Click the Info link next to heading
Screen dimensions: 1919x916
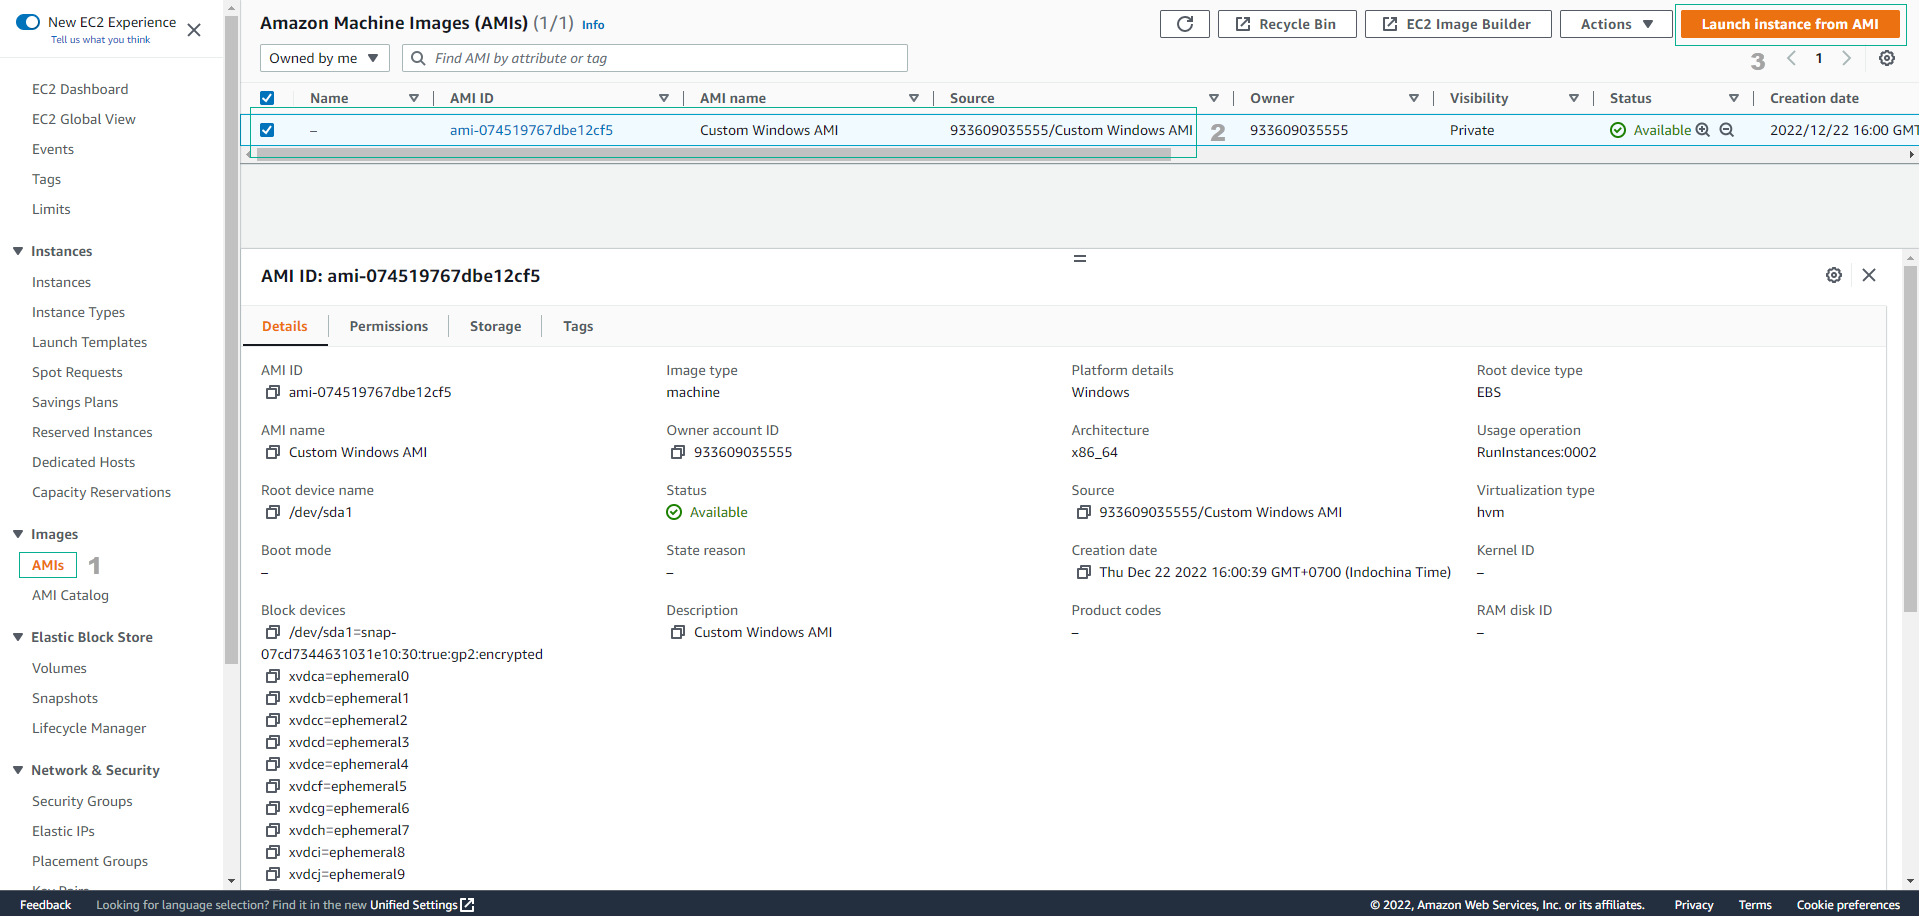tap(593, 25)
